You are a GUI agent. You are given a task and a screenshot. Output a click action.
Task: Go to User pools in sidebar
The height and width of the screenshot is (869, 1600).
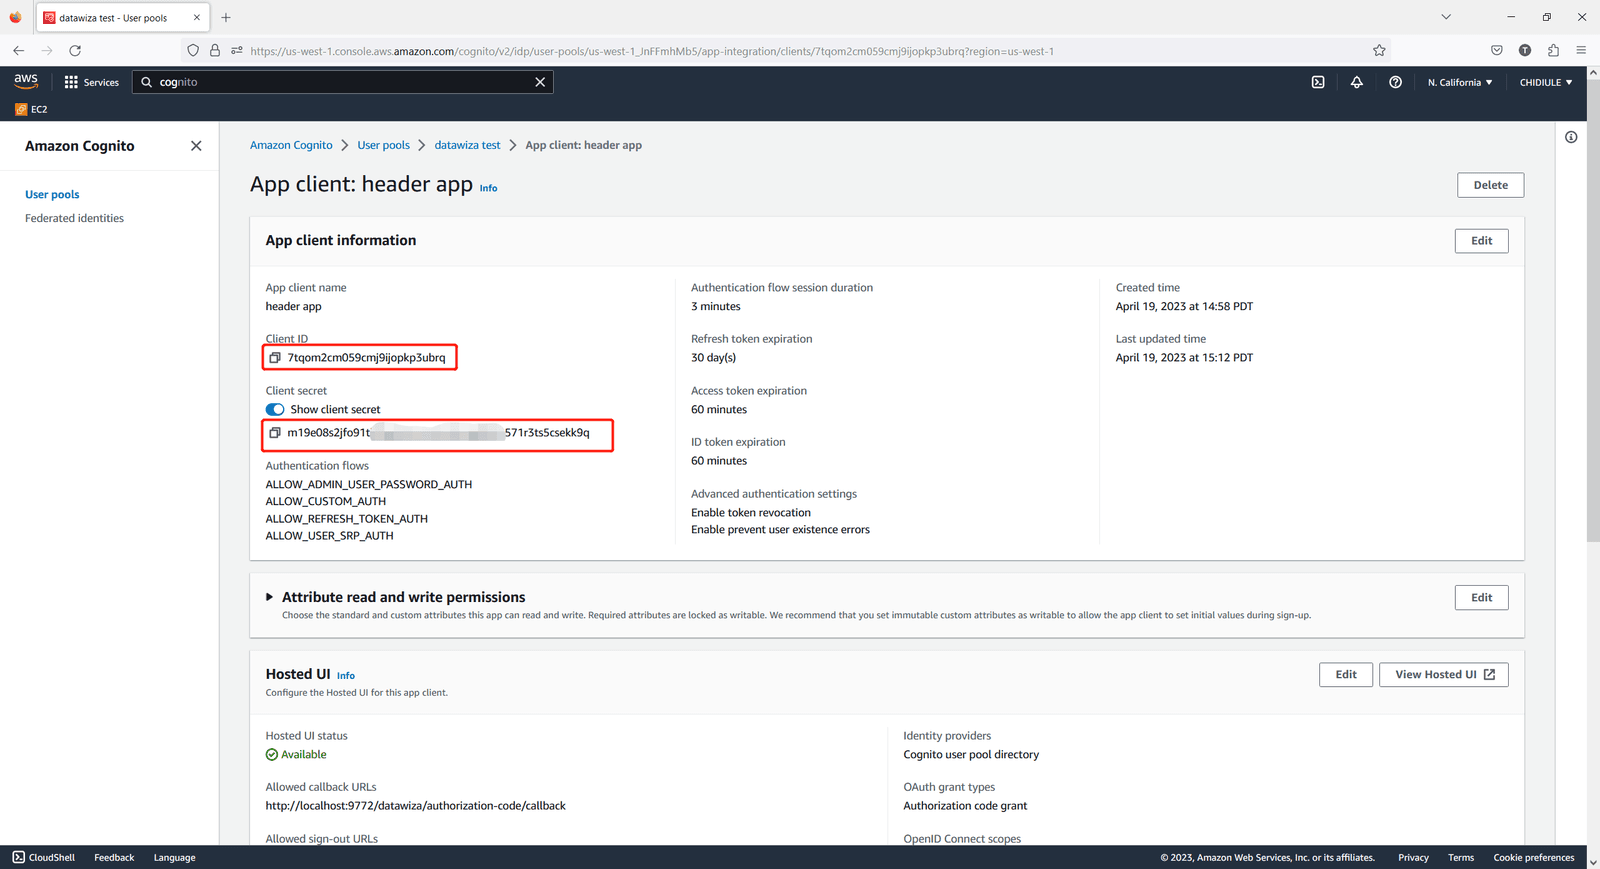pos(52,195)
